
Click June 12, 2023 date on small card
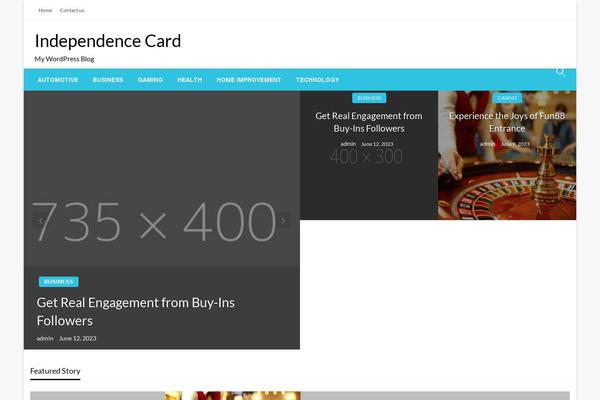tap(377, 144)
